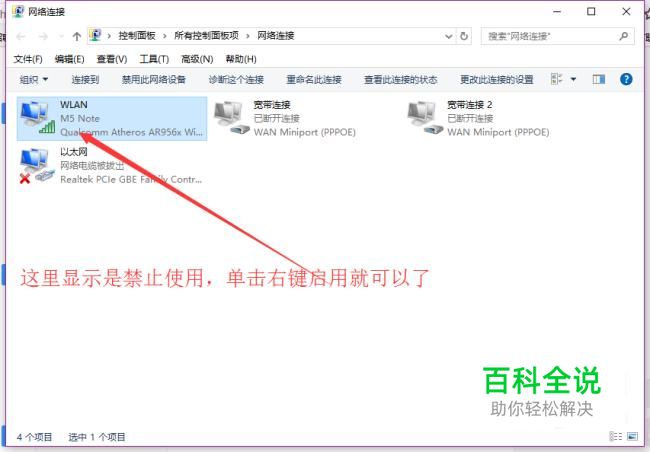Click the search magnifier icon

(623, 36)
